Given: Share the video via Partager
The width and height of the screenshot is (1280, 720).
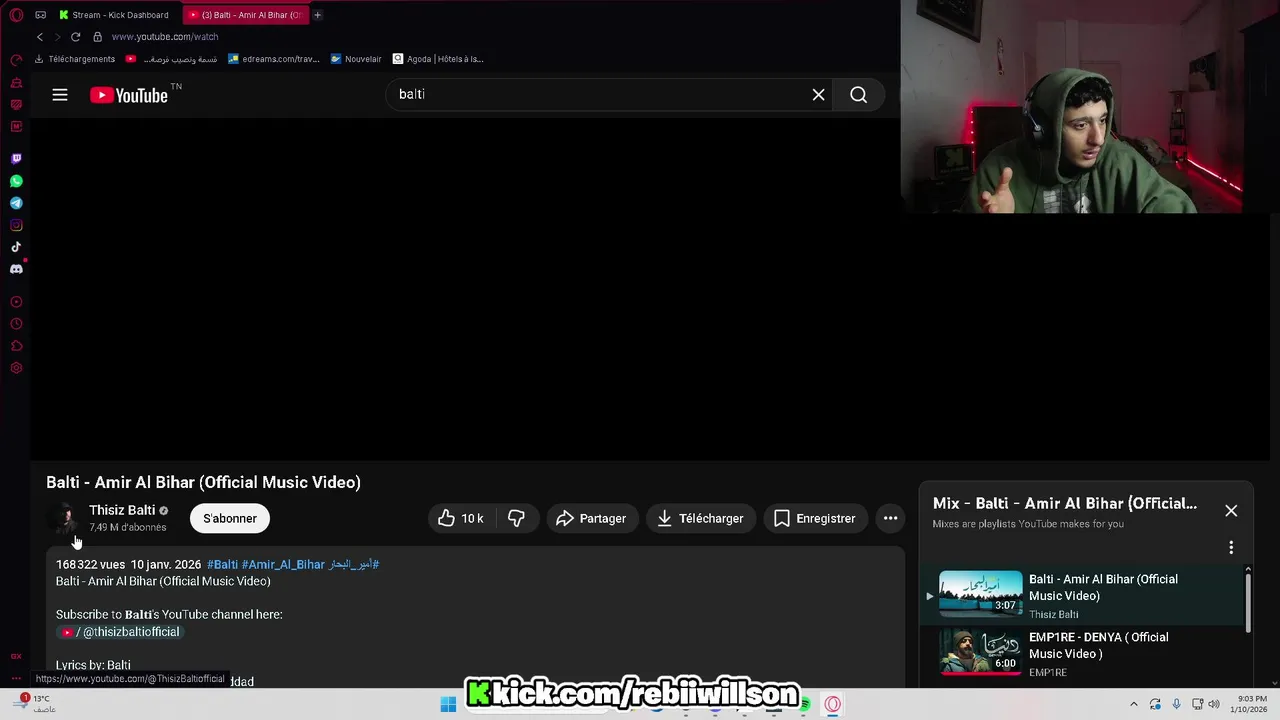Looking at the screenshot, I should pos(592,518).
